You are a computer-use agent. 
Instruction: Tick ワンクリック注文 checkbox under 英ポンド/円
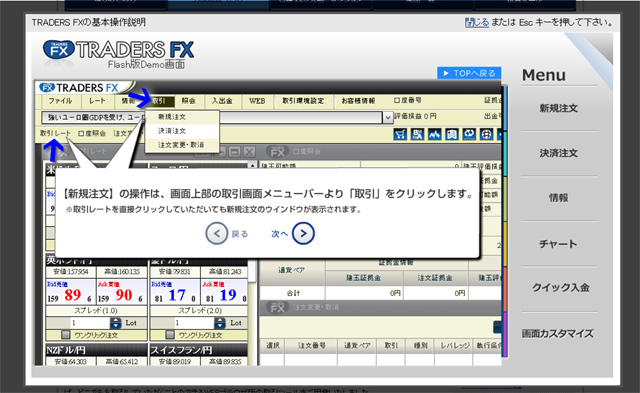coord(65,335)
